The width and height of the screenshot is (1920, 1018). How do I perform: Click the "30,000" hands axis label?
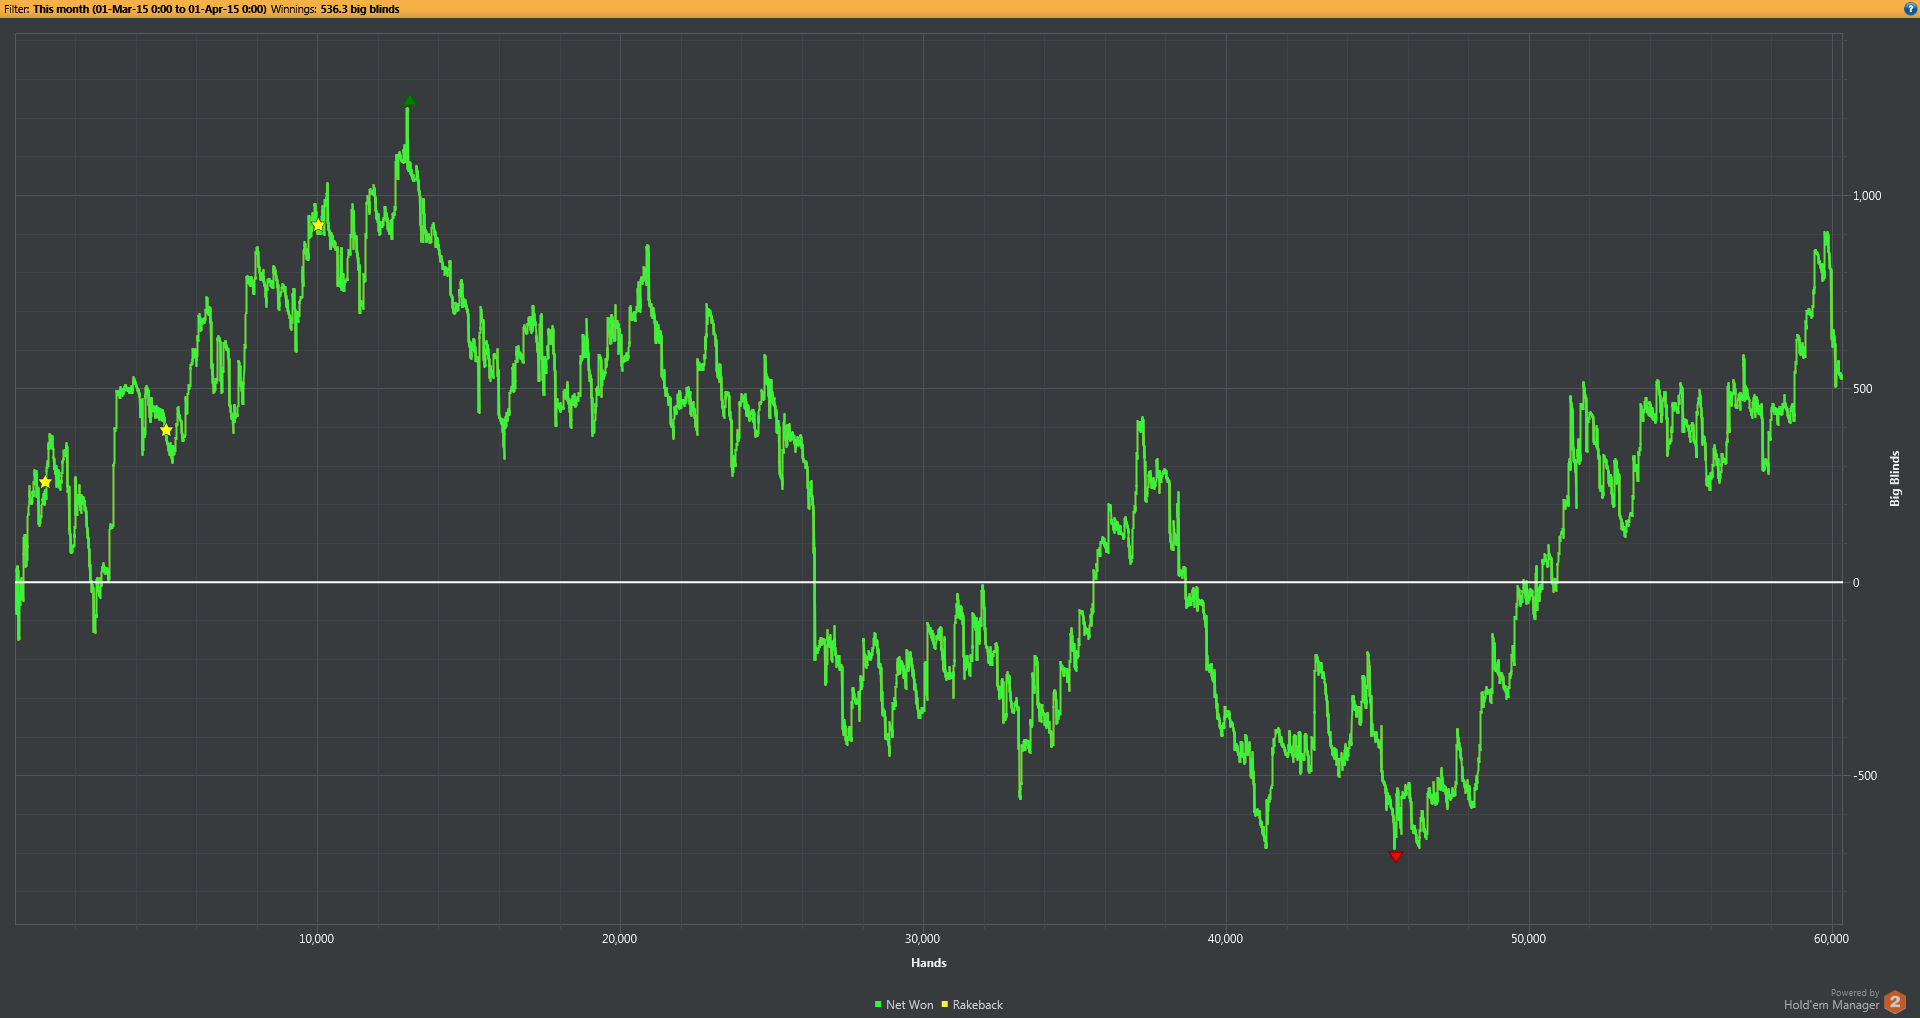click(923, 939)
